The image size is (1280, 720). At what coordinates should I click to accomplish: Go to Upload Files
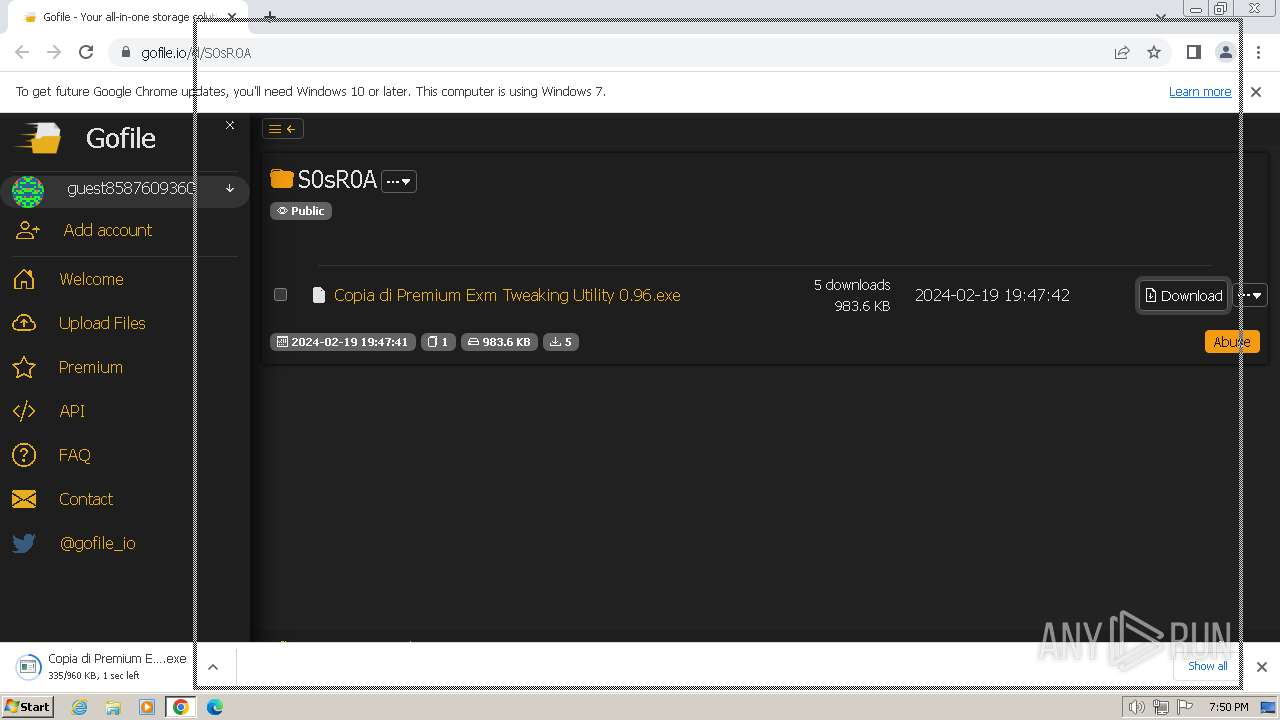102,323
